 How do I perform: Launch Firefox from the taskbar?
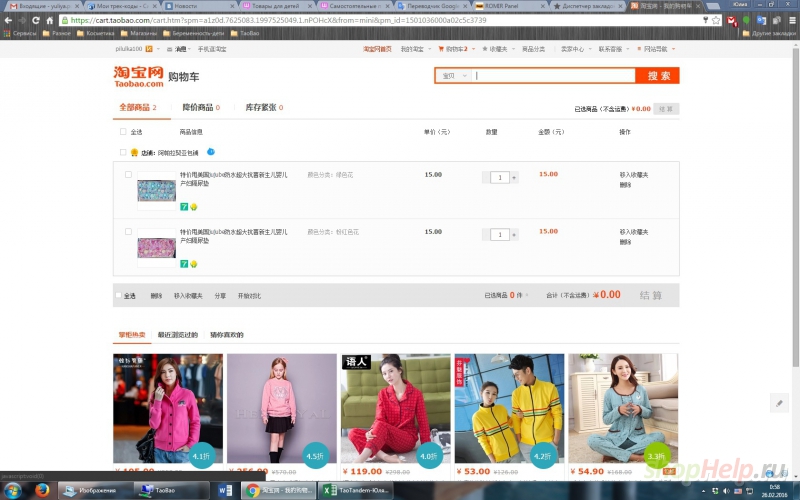(x=42, y=490)
